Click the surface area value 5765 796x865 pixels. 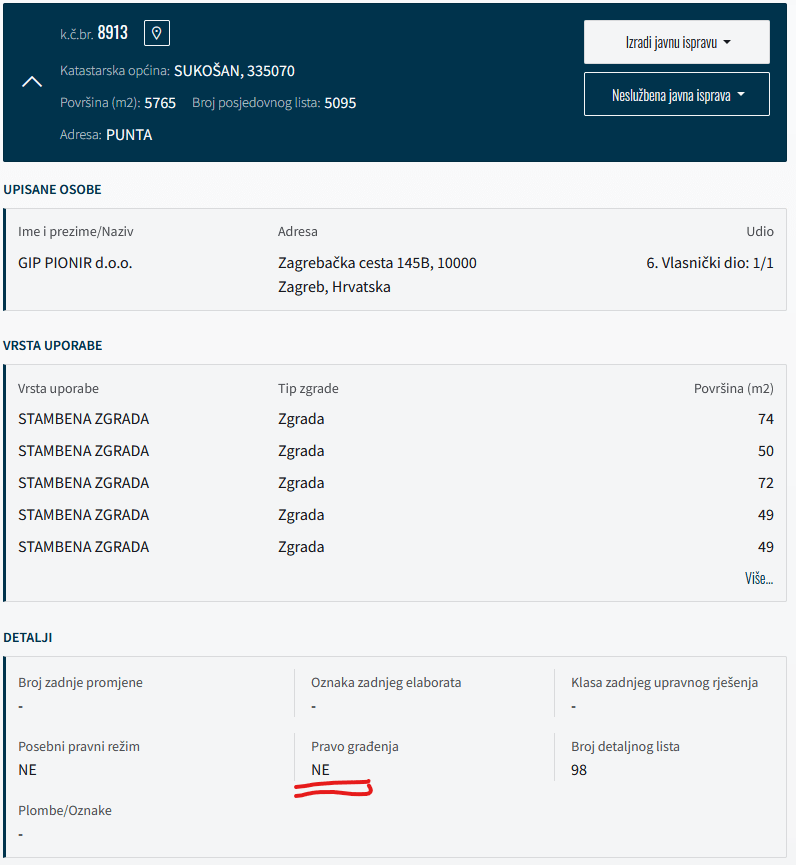(x=160, y=103)
